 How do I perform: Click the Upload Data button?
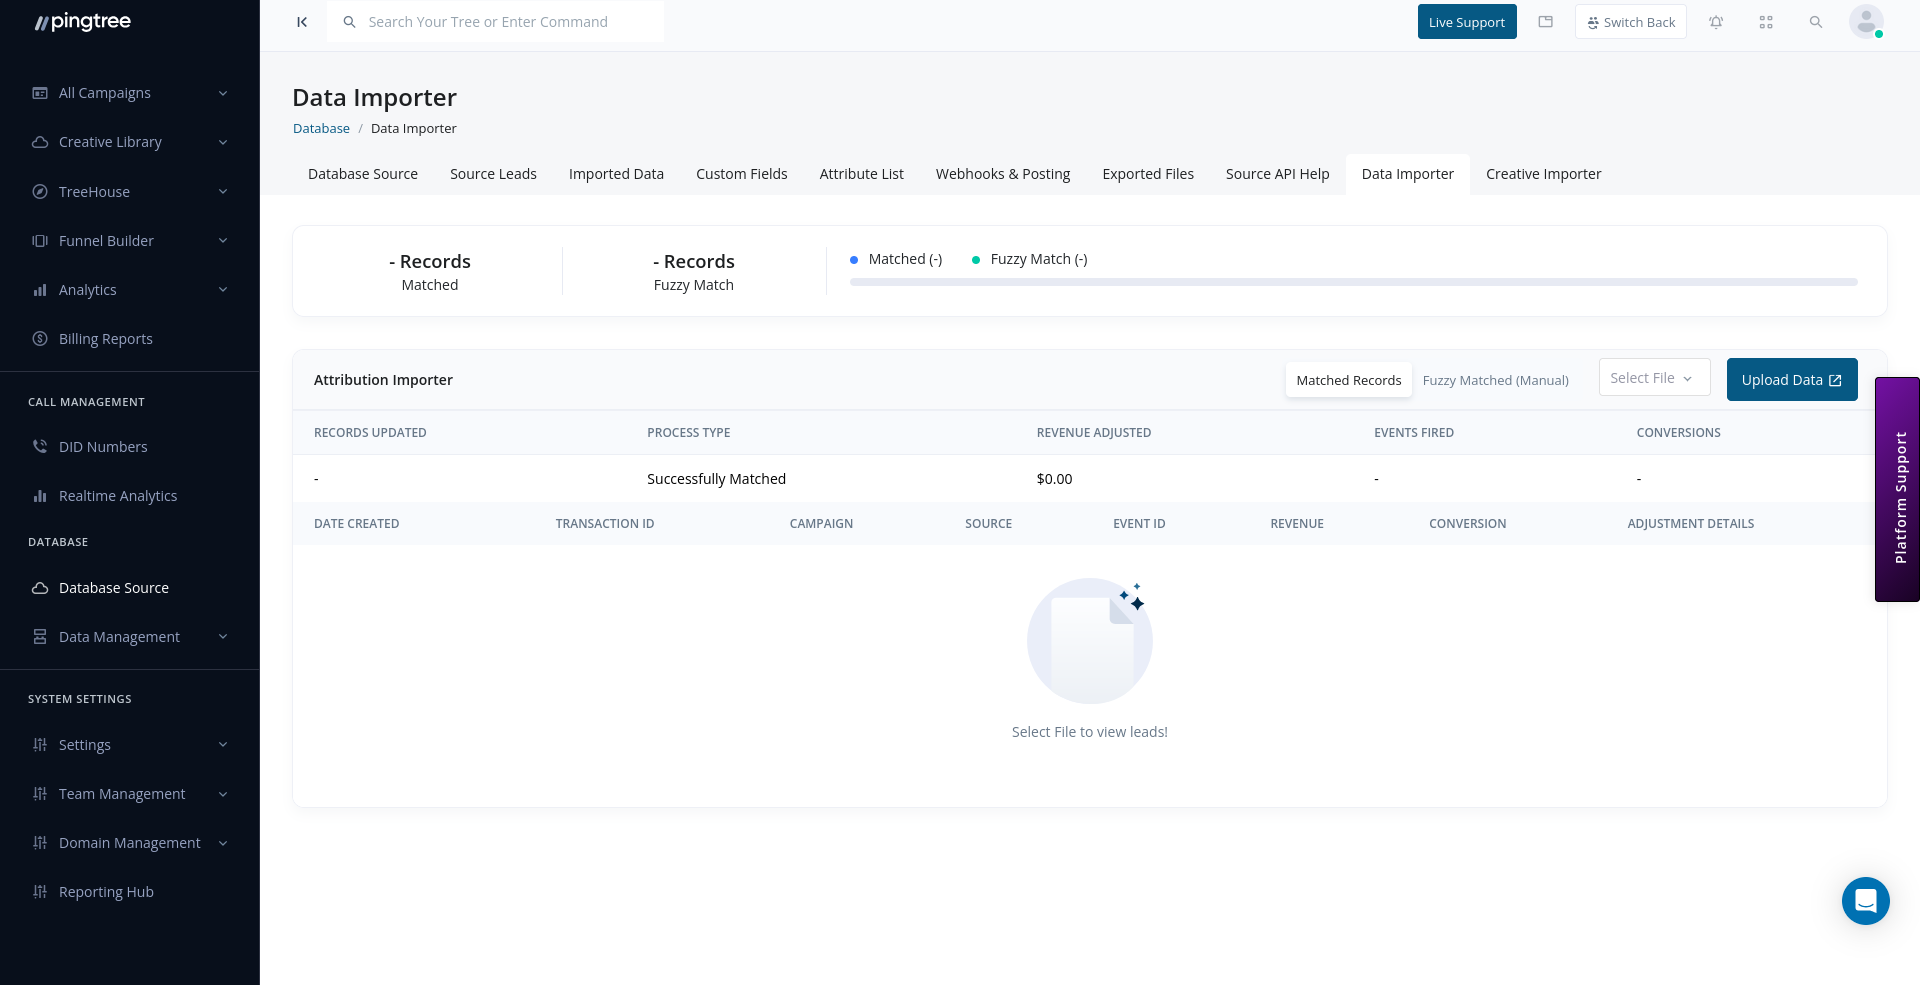1792,379
